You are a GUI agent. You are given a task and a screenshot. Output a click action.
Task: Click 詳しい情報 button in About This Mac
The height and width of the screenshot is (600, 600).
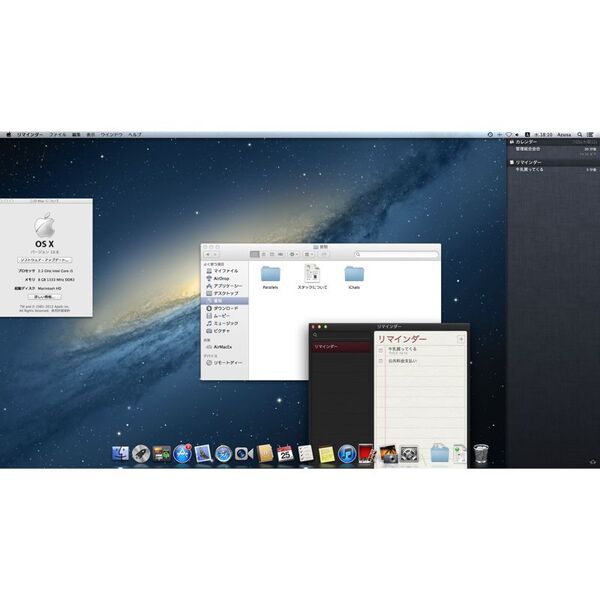point(45,297)
